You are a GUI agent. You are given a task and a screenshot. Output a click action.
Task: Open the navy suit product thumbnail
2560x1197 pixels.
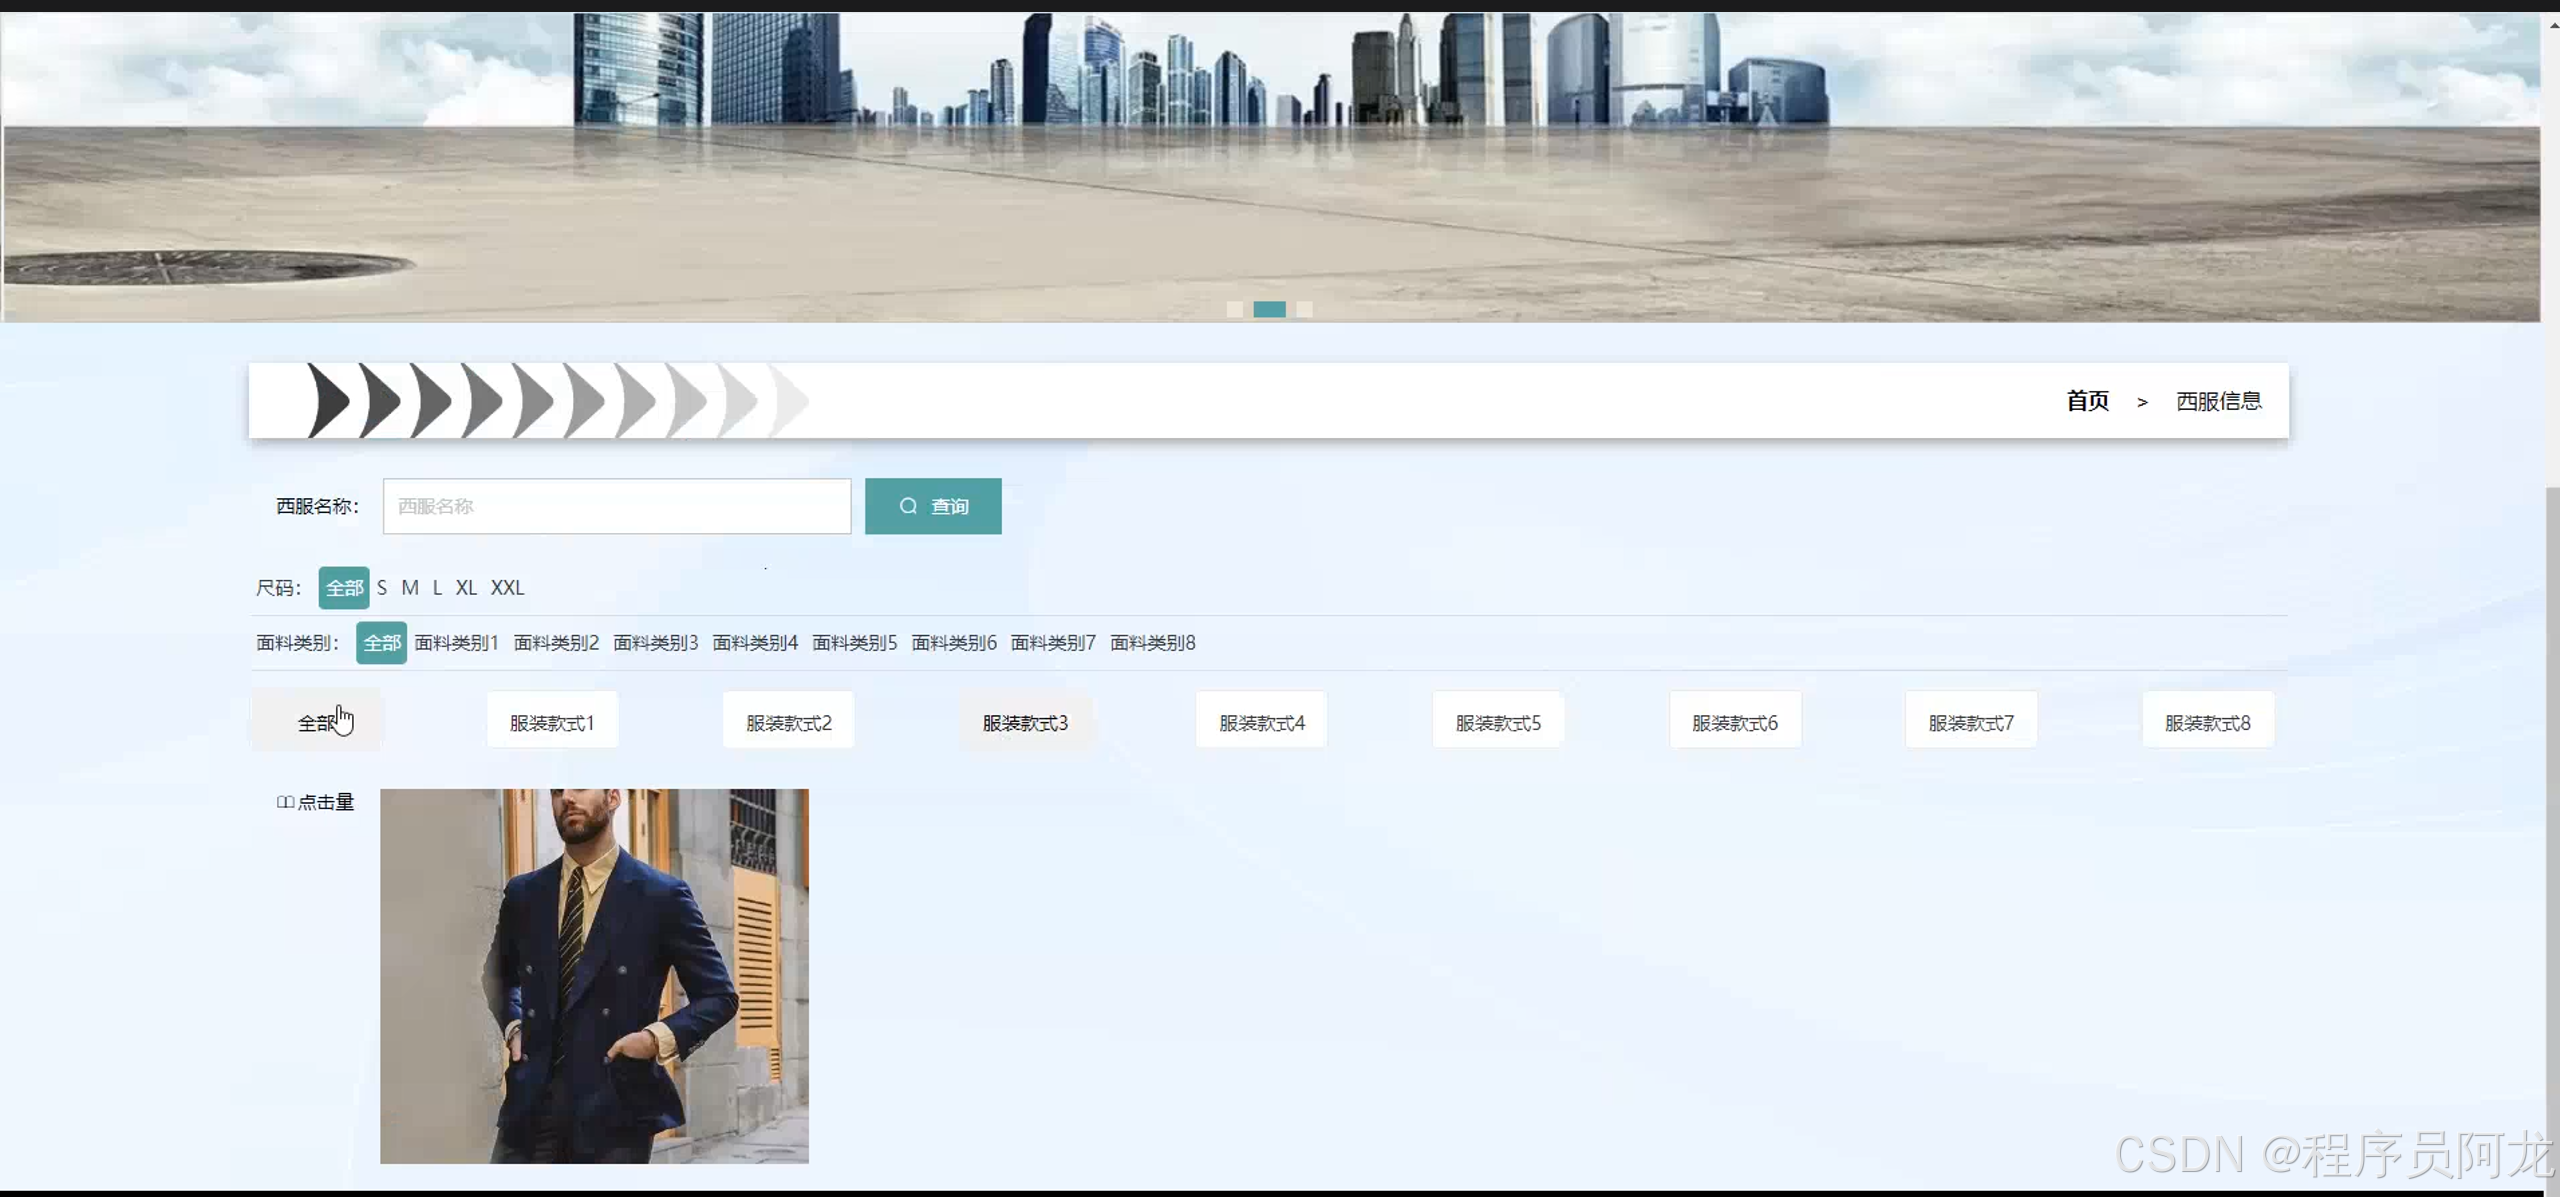[594, 975]
